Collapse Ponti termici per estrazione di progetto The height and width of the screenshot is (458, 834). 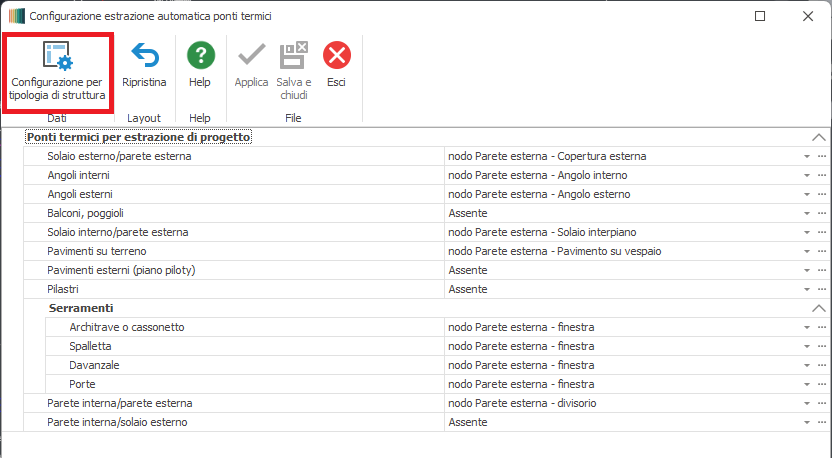click(819, 137)
